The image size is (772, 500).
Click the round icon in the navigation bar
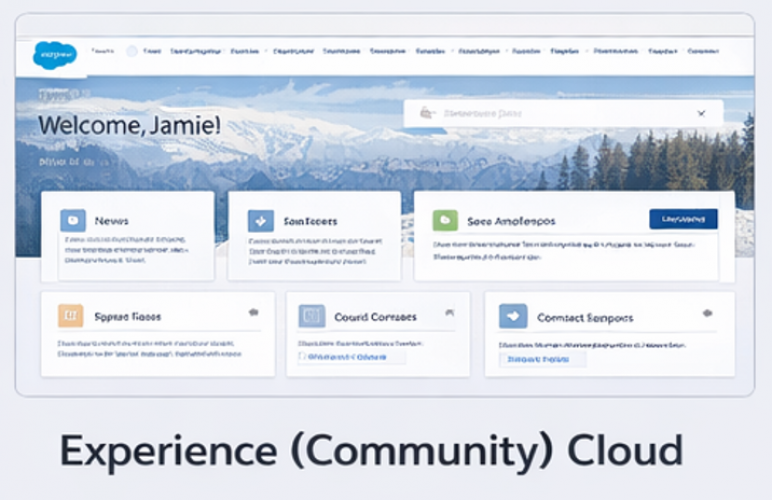131,51
